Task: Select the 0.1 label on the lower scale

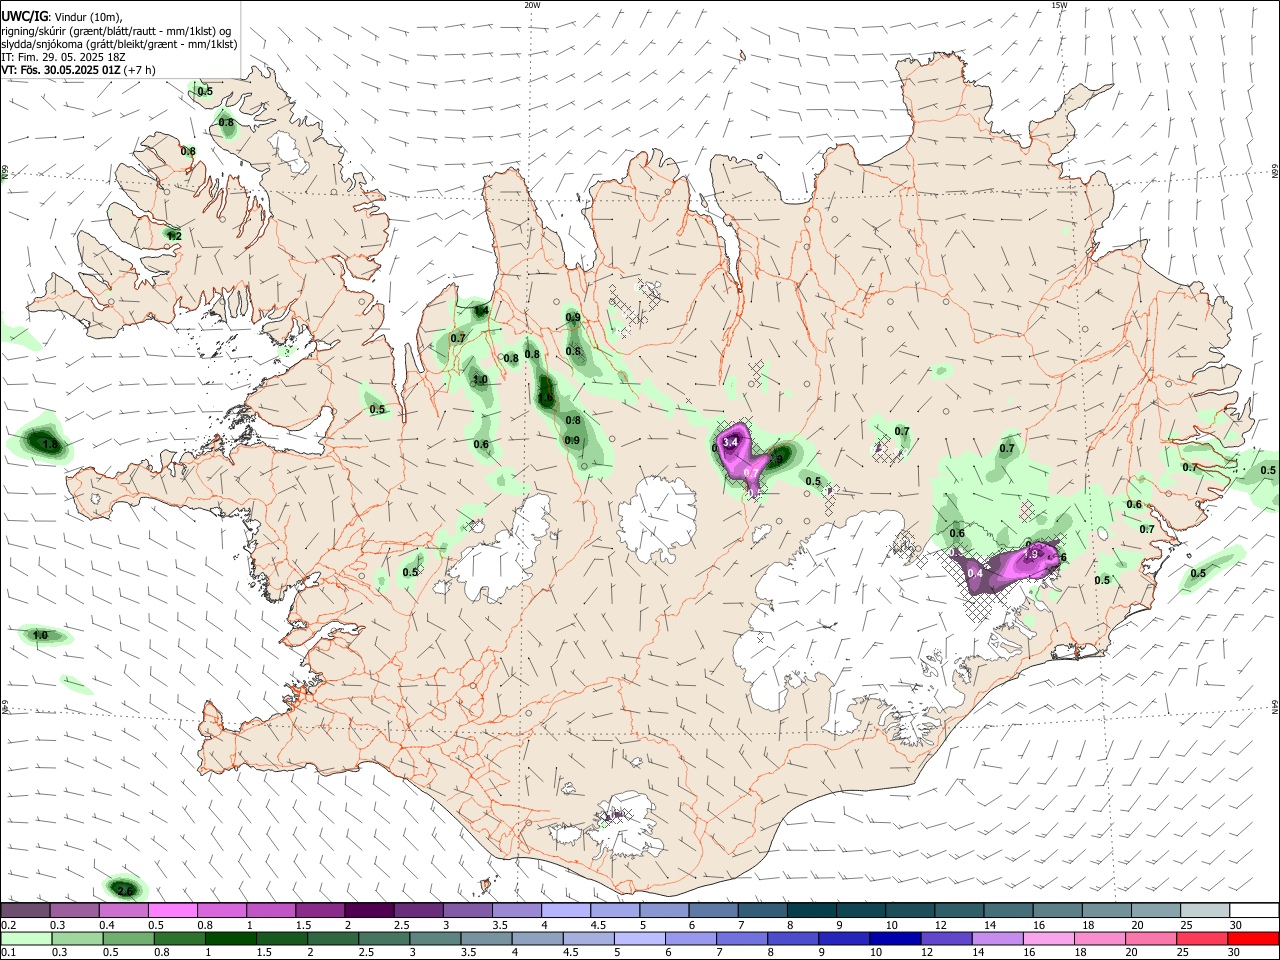Action: 8,953
